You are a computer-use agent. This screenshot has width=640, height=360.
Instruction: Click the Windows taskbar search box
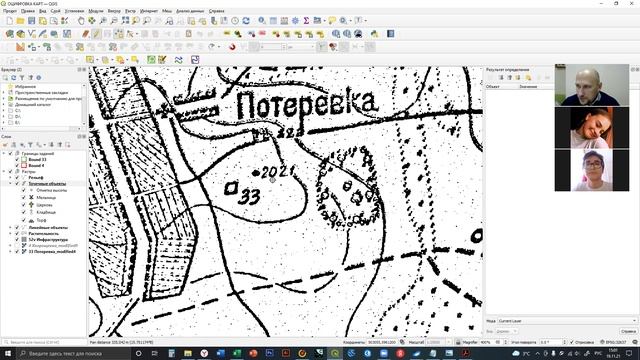click(x=73, y=353)
